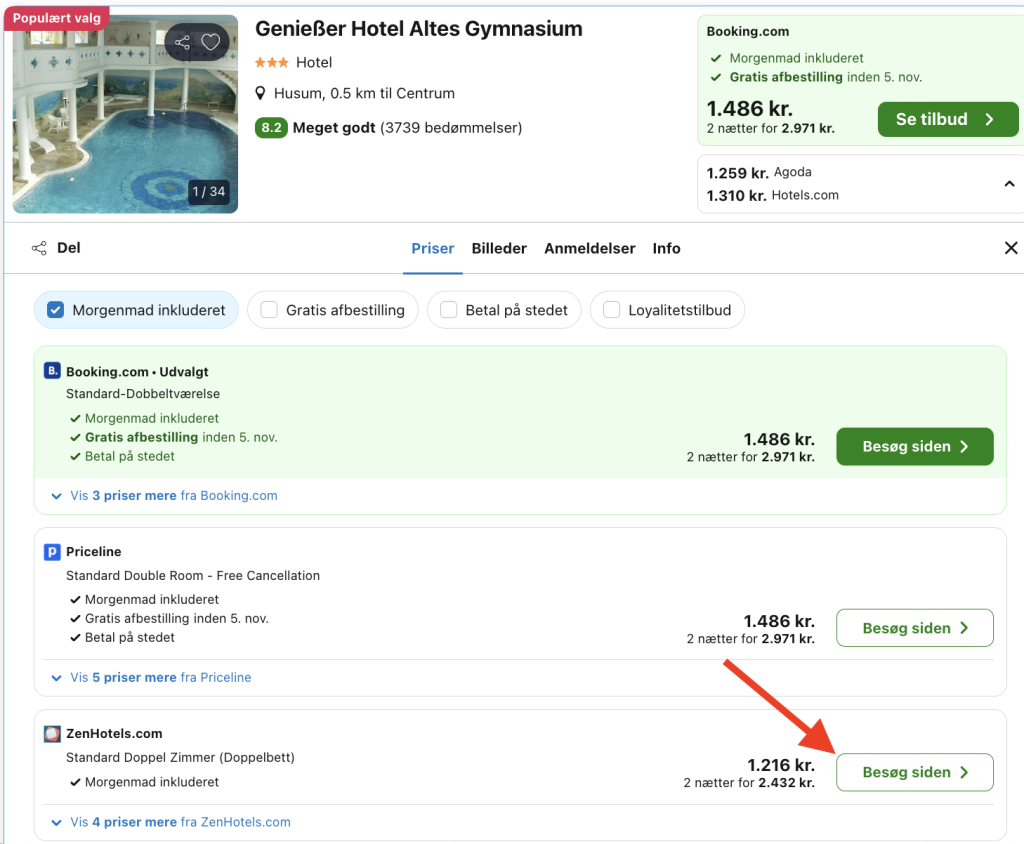
Task: Collapse the Agoda and Hotels.com price list
Action: click(x=1009, y=184)
